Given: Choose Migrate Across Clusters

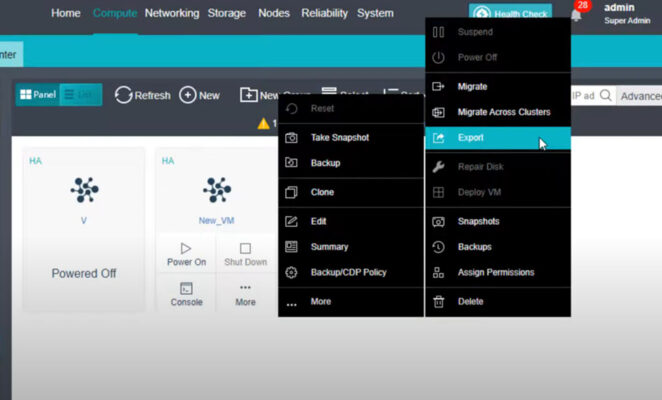Looking at the screenshot, I should (498, 112).
